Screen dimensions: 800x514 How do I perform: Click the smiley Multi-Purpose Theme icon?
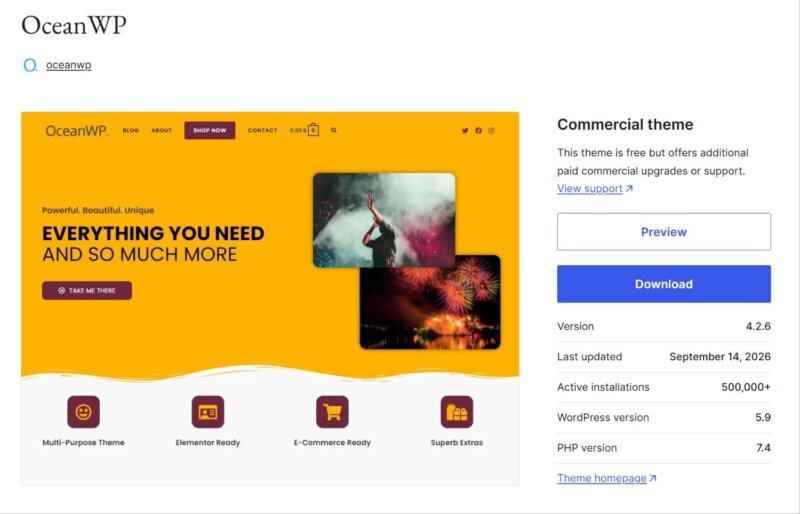point(83,412)
